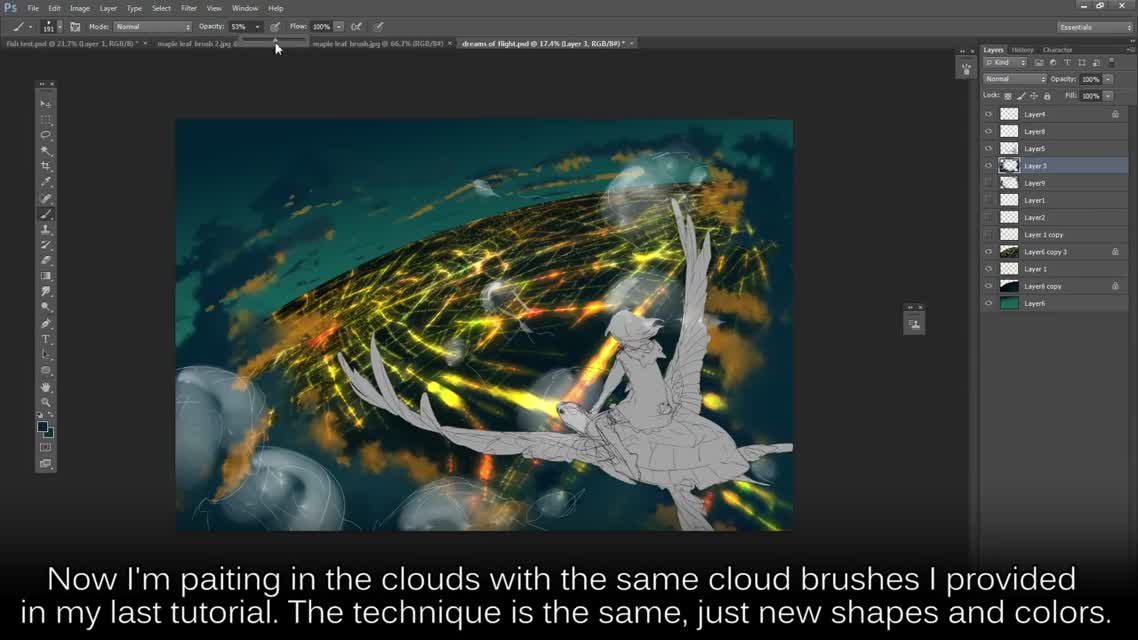
Task: Open the Filter menu
Action: 189,9
